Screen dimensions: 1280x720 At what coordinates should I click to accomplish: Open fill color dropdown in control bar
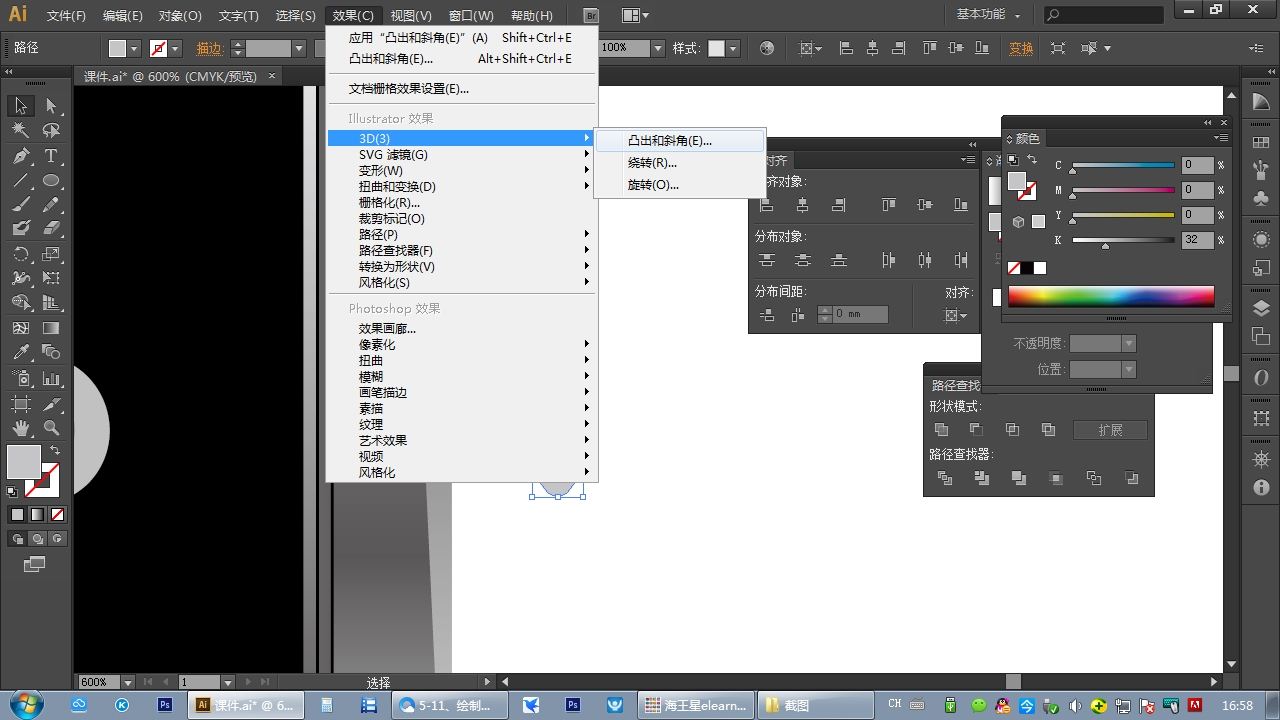(135, 48)
